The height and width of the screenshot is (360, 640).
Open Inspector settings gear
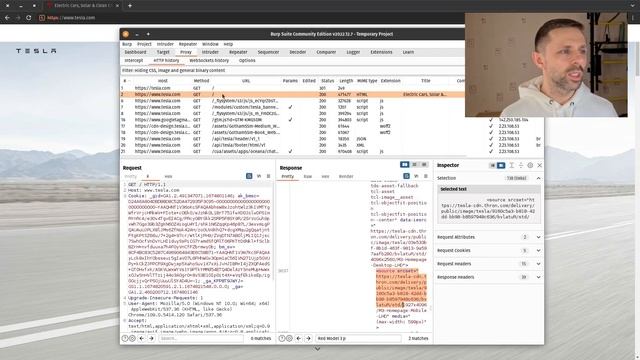tap(530, 165)
